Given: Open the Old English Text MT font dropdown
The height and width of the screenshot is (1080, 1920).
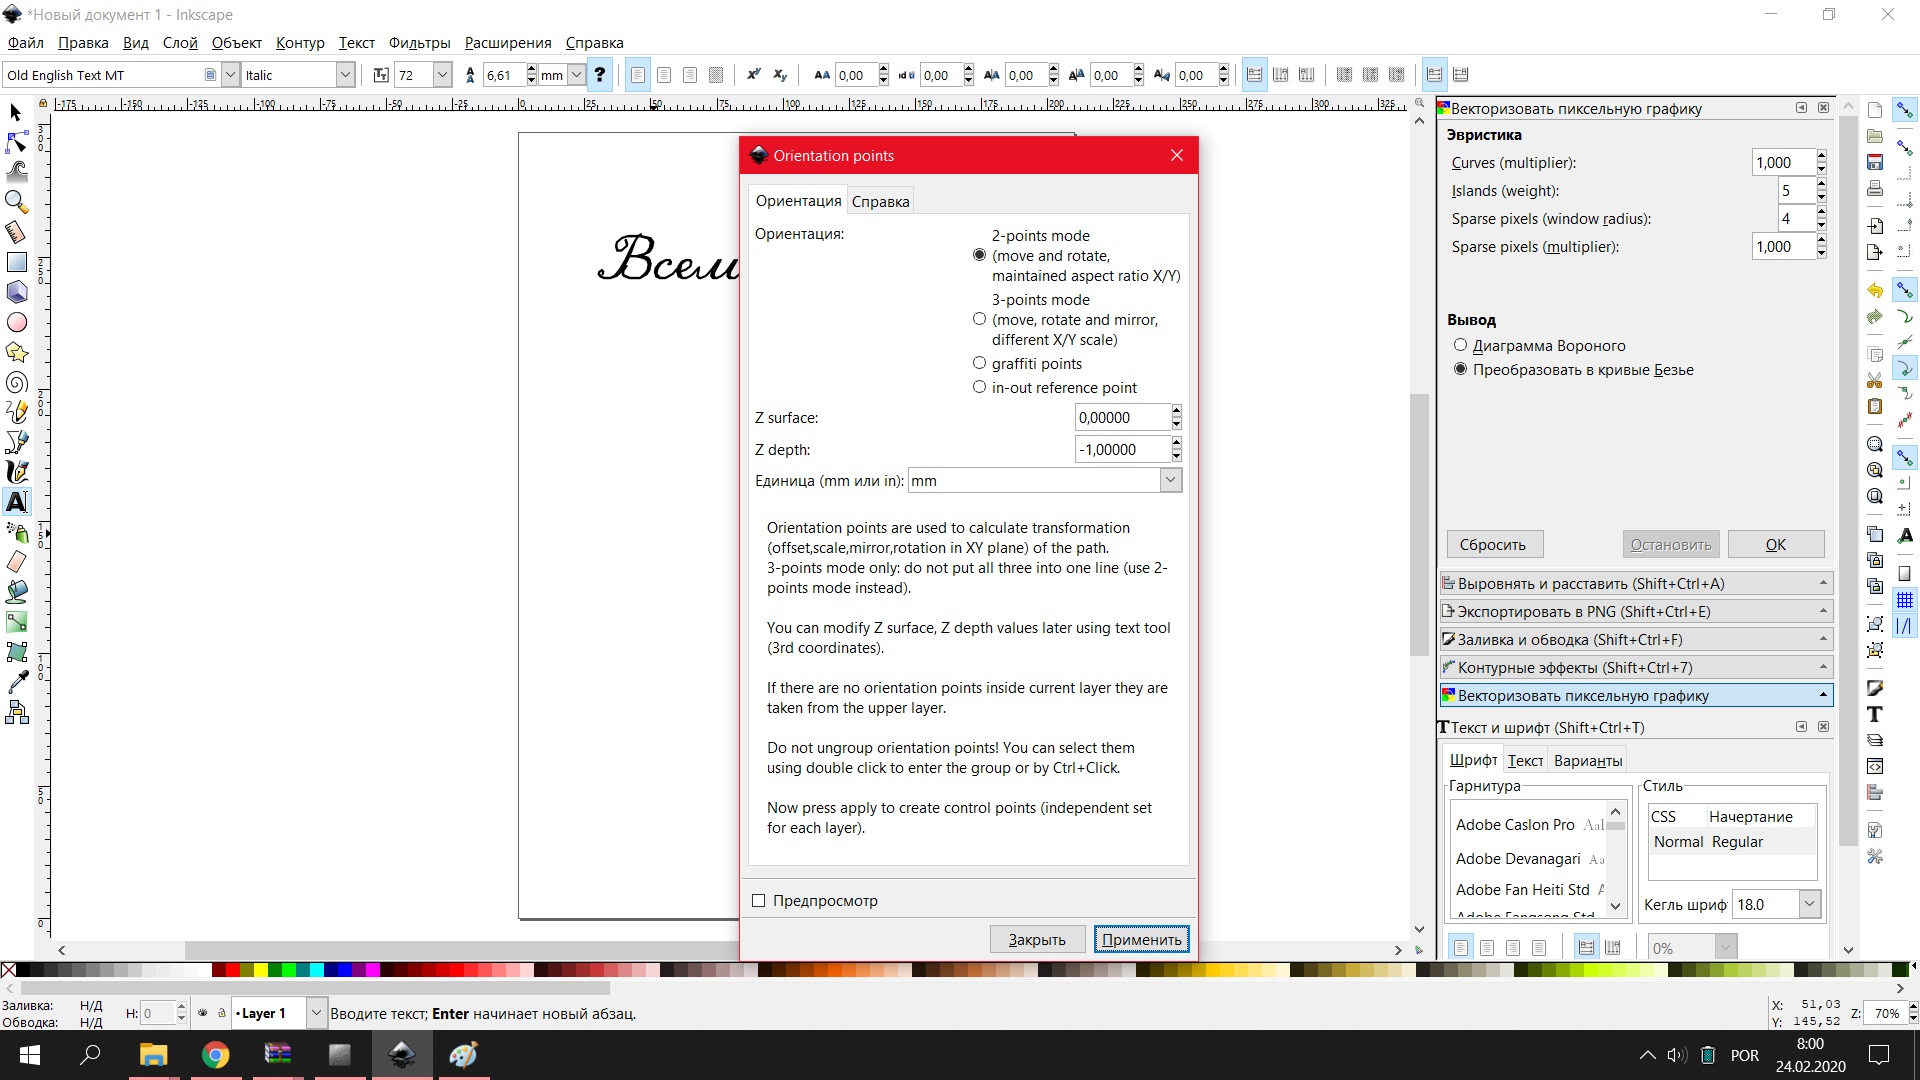Looking at the screenshot, I should (x=230, y=75).
